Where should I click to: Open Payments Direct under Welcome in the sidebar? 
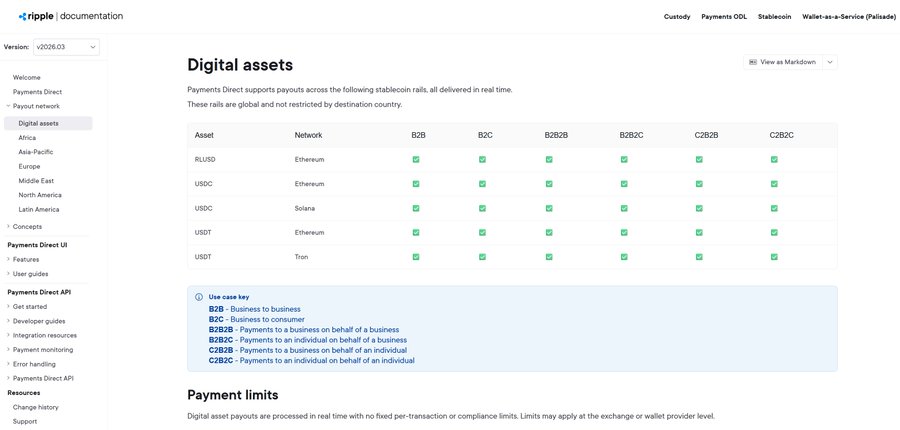(37, 92)
